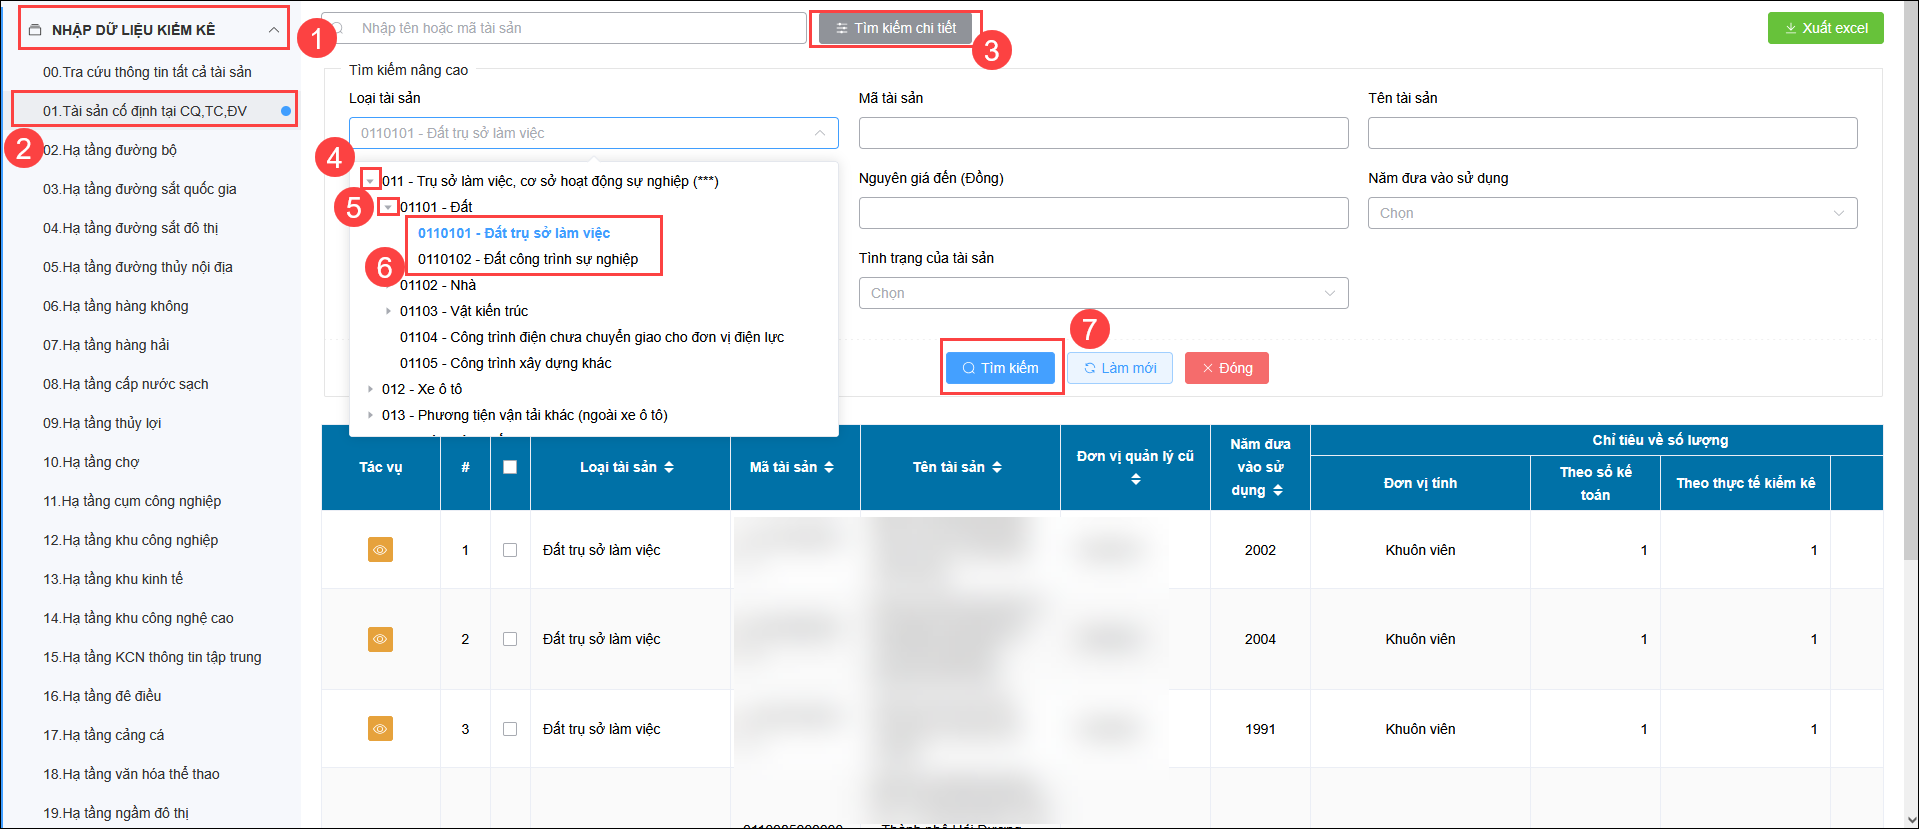The height and width of the screenshot is (829, 1919).
Task: Open the Năm đưa vào sử dụng dropdown
Action: pos(1612,213)
